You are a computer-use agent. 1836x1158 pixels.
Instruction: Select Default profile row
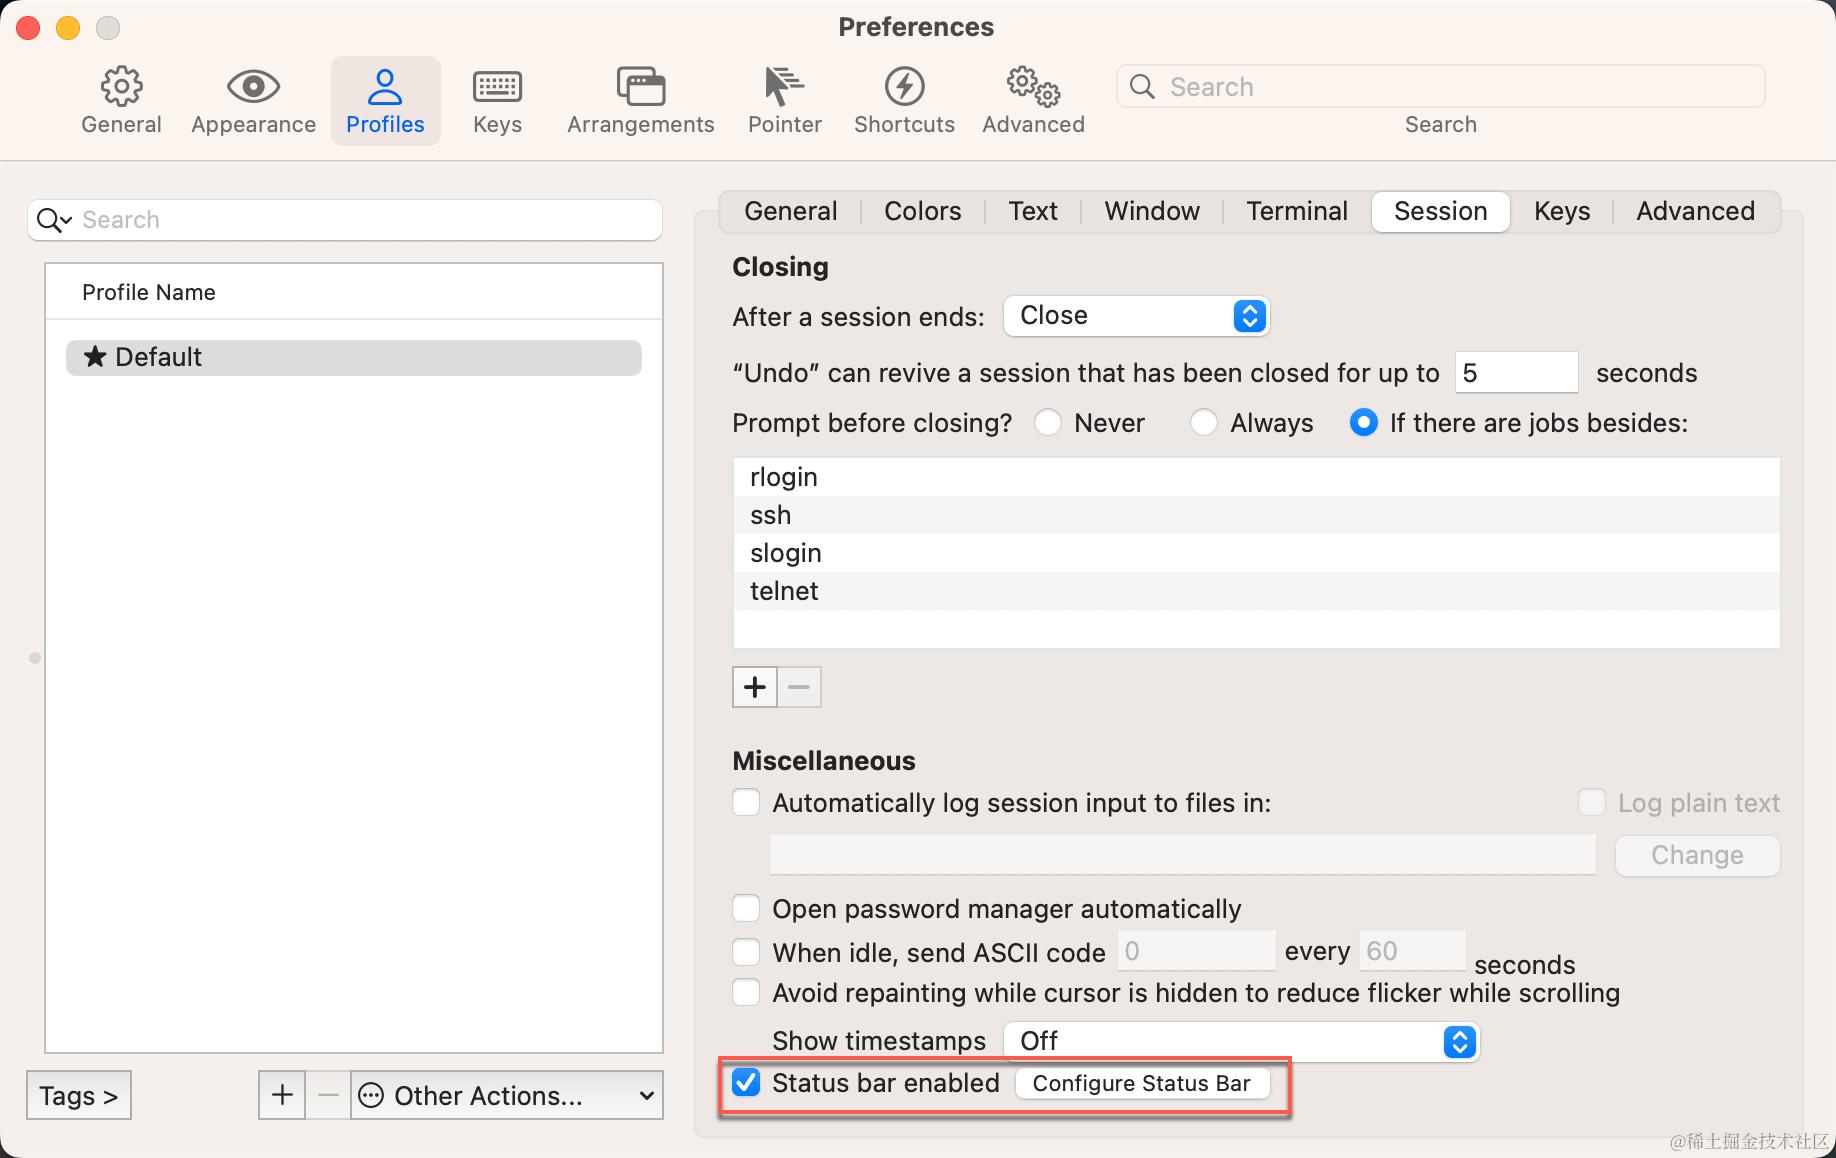coord(354,357)
